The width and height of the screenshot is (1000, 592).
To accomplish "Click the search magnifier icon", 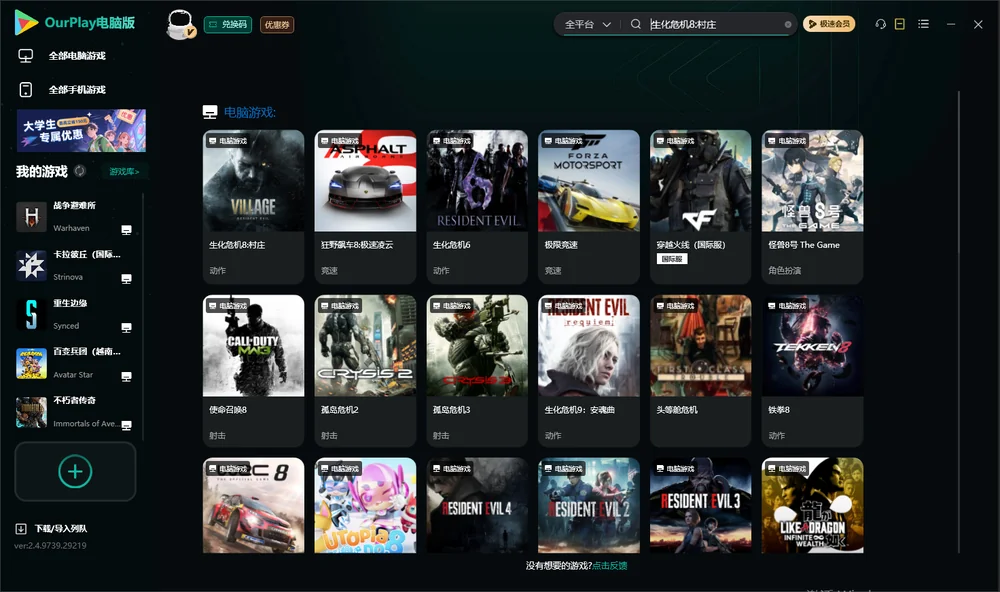I will coord(636,24).
